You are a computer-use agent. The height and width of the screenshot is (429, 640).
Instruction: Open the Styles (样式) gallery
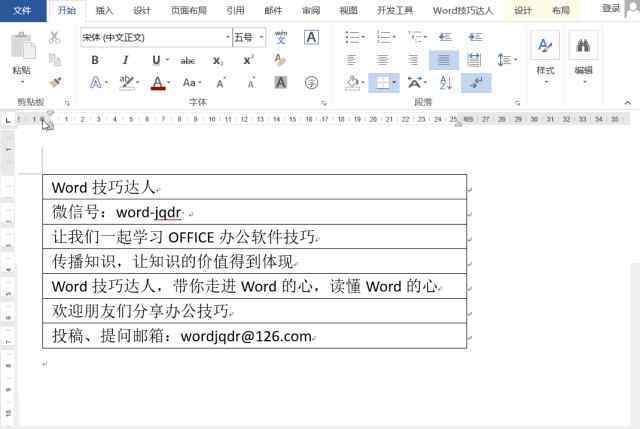click(545, 57)
